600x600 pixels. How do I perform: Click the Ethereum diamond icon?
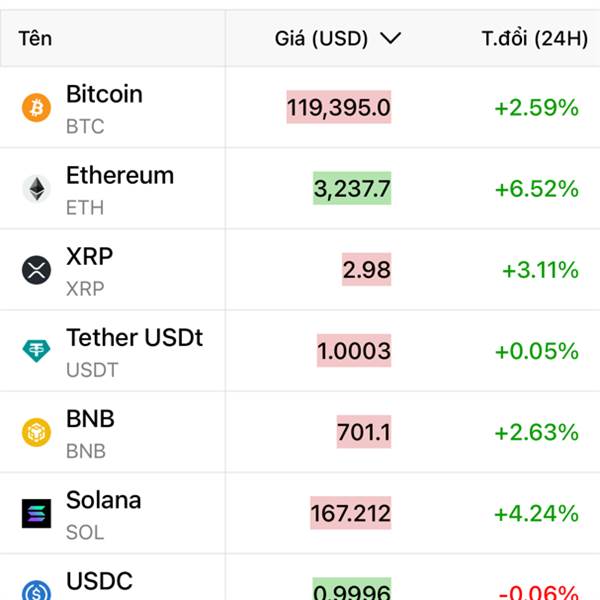(x=36, y=189)
